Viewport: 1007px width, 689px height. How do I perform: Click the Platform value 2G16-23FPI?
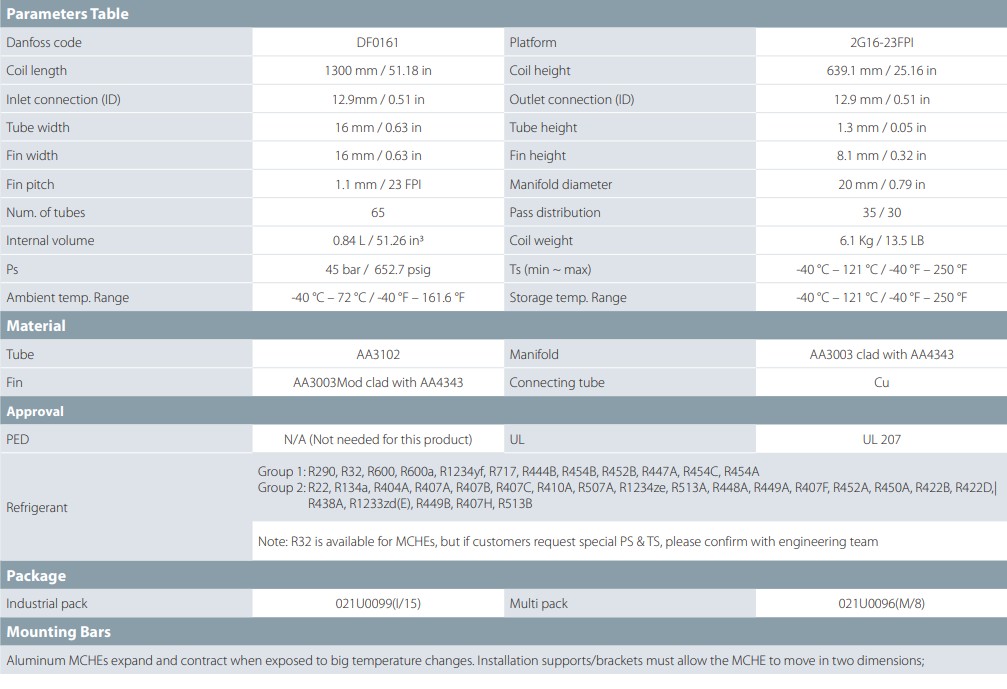pos(881,42)
